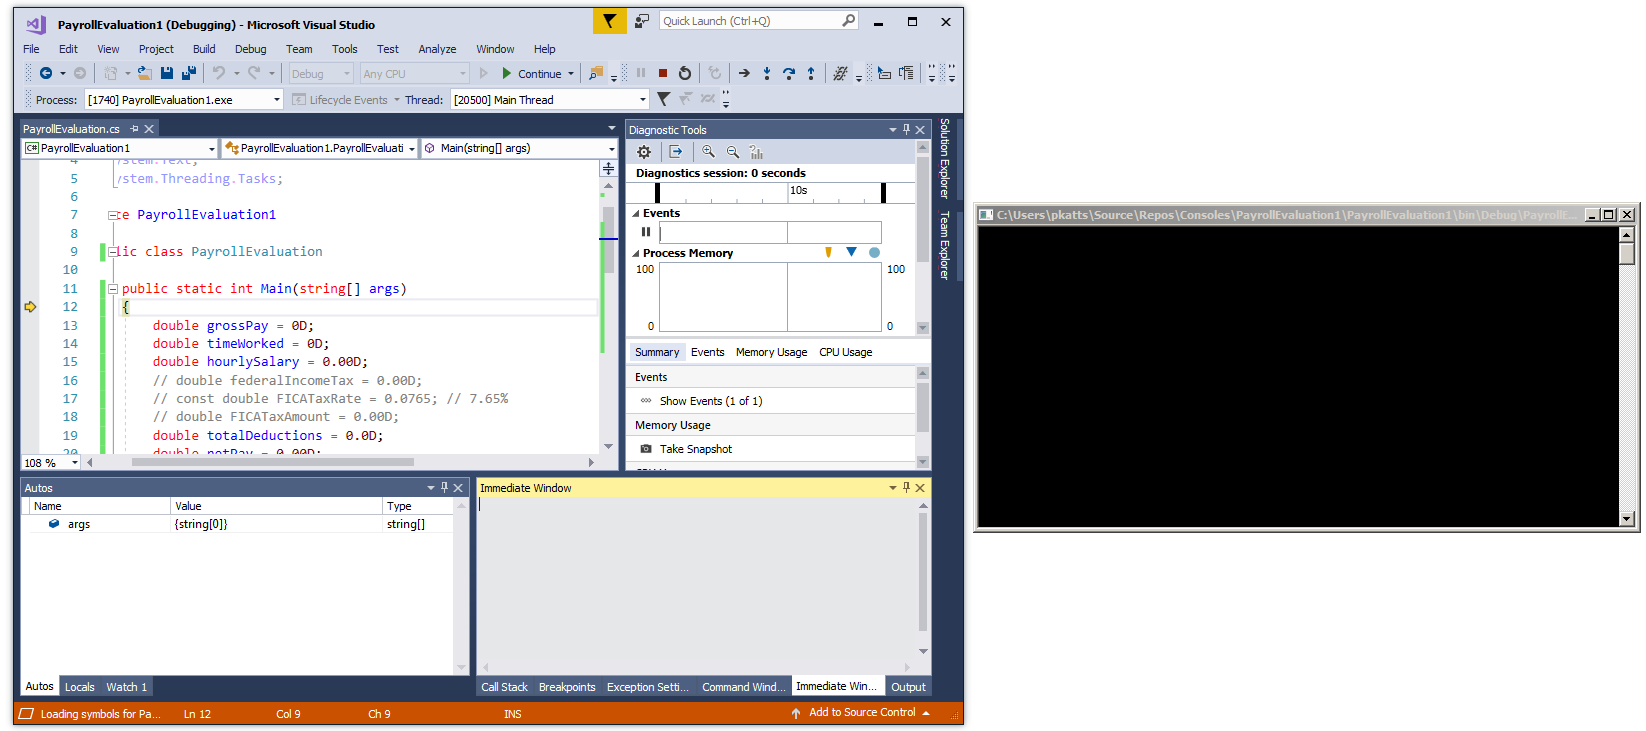Viewport: 1646px width, 731px height.
Task: Switch to the Call Stack tab
Action: (504, 687)
